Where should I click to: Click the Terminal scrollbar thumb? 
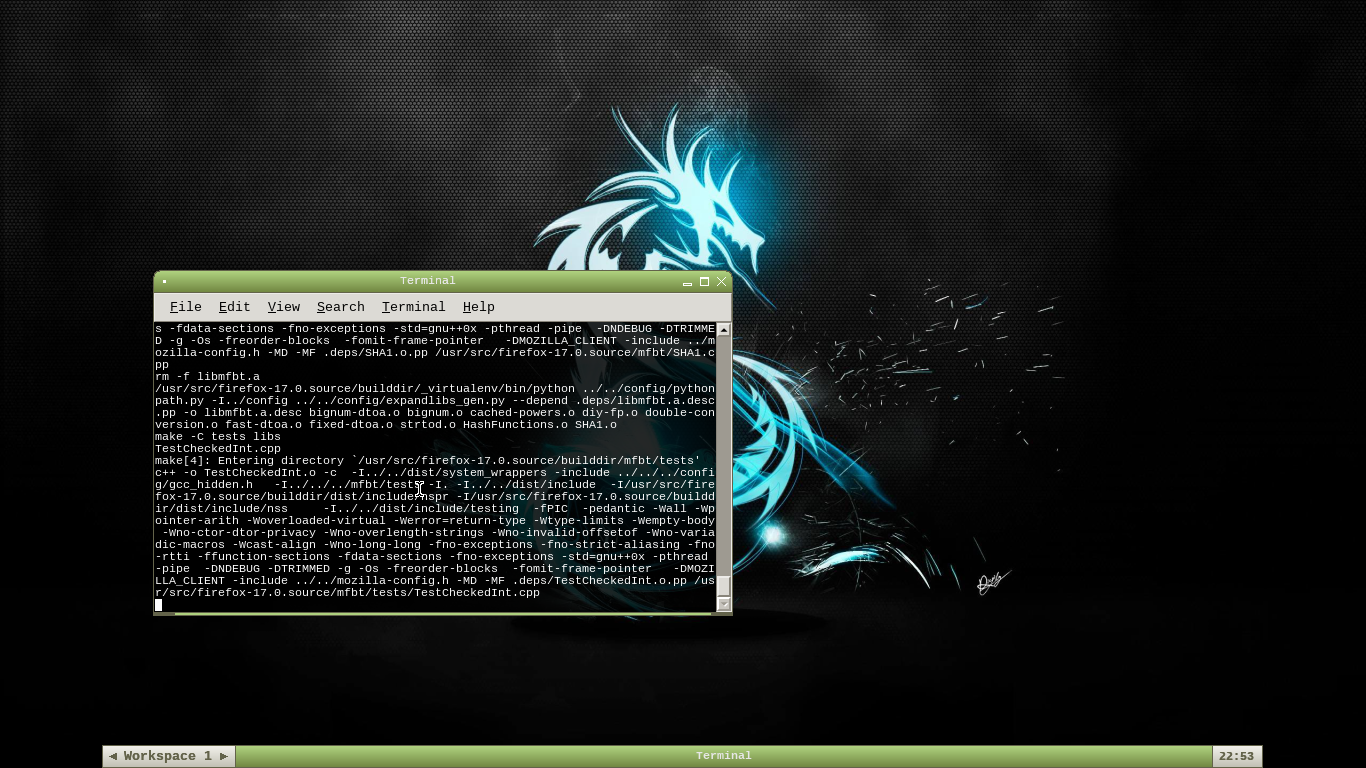pyautogui.click(x=724, y=586)
